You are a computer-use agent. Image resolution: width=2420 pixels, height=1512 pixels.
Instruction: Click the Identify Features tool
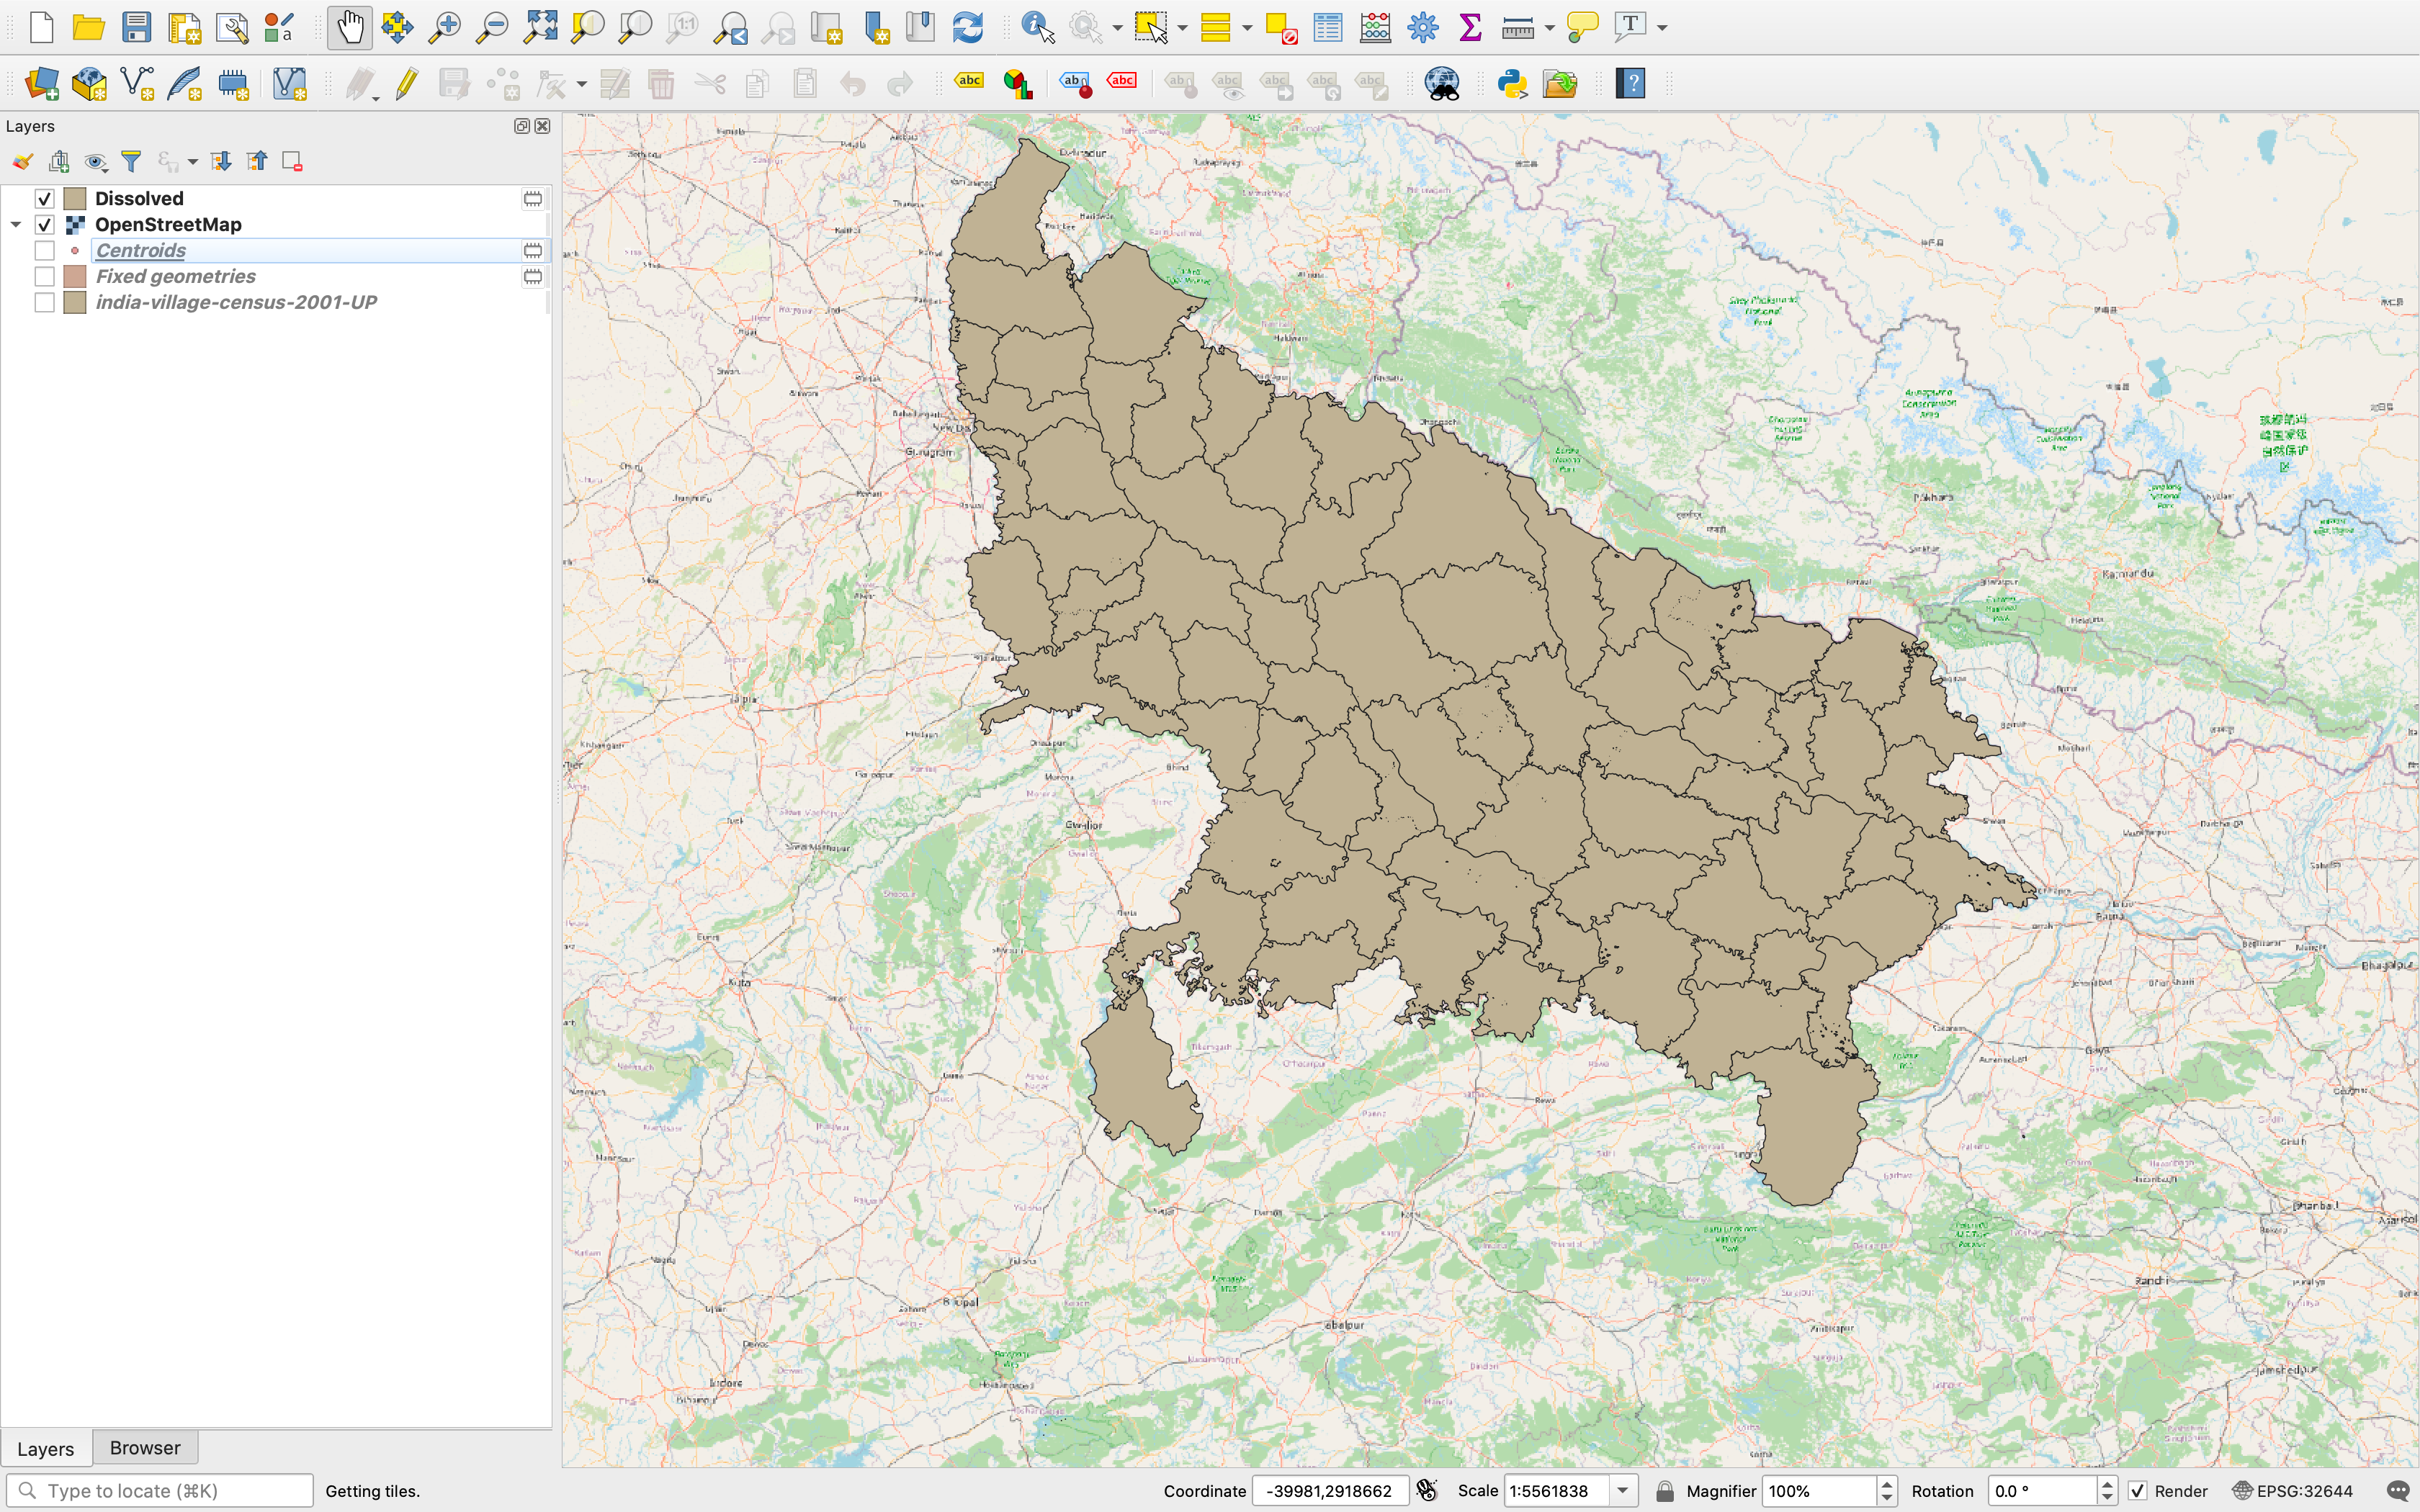[1038, 27]
